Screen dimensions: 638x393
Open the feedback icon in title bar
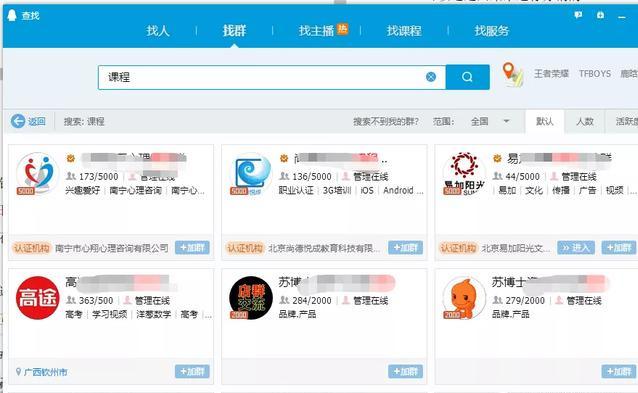(578, 15)
